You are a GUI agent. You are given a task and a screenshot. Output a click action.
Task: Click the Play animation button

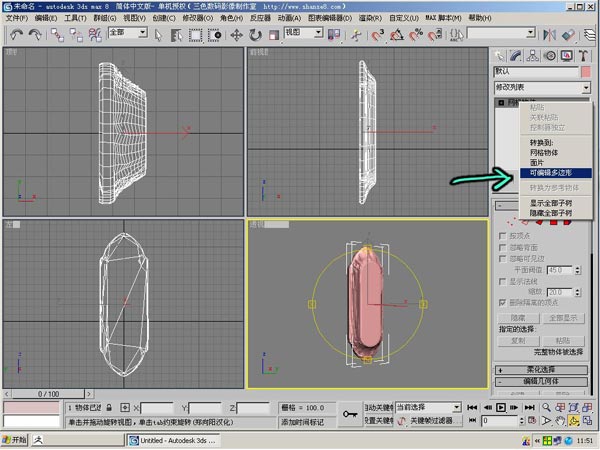pos(501,408)
